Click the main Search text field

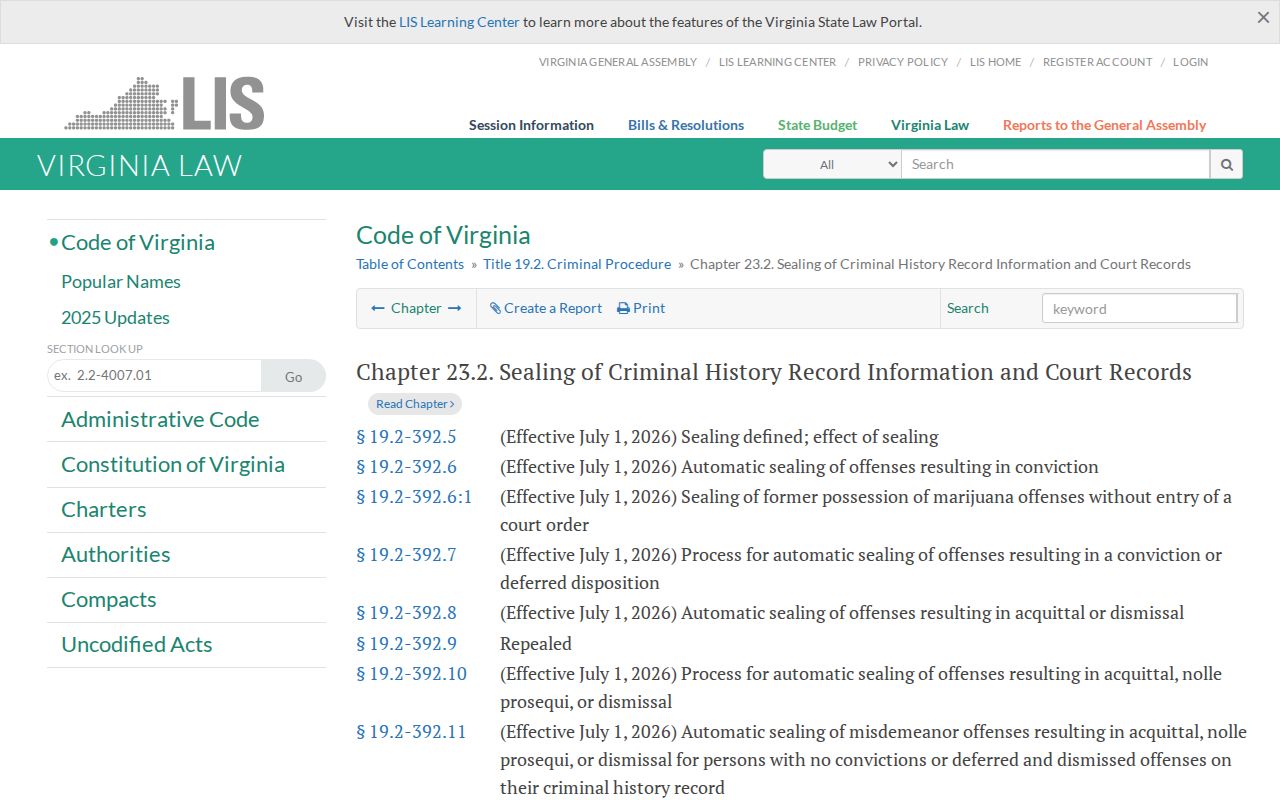point(1056,164)
